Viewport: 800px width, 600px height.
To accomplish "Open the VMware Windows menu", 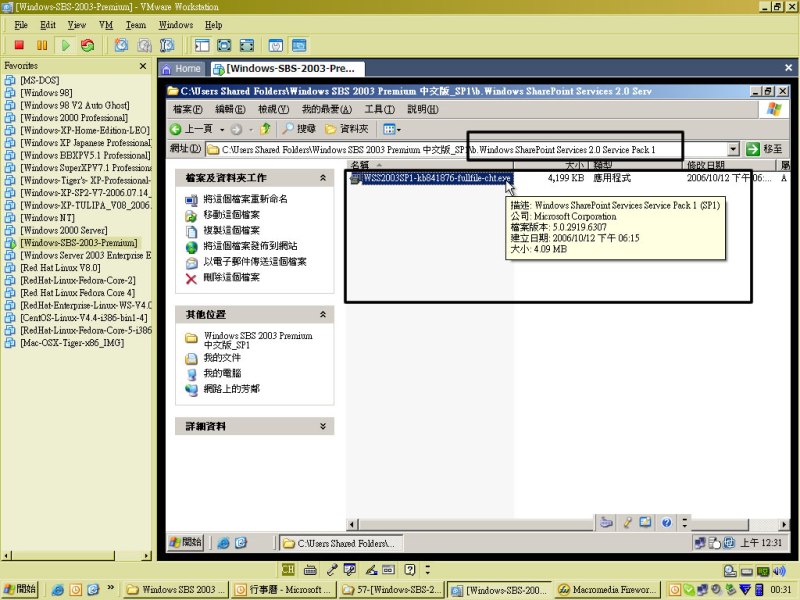I will click(176, 24).
